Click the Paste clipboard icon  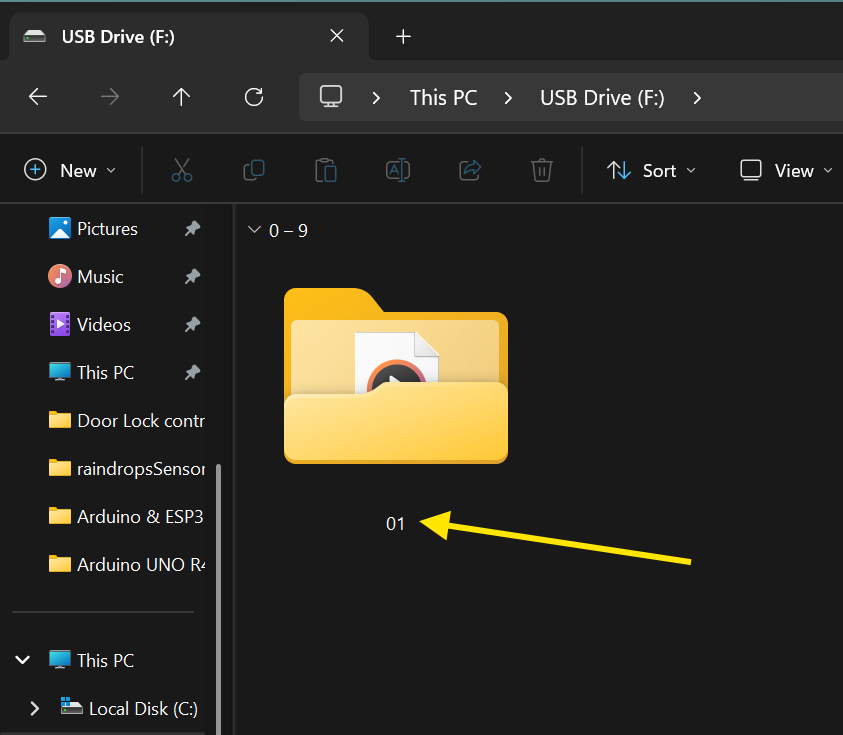pos(326,170)
